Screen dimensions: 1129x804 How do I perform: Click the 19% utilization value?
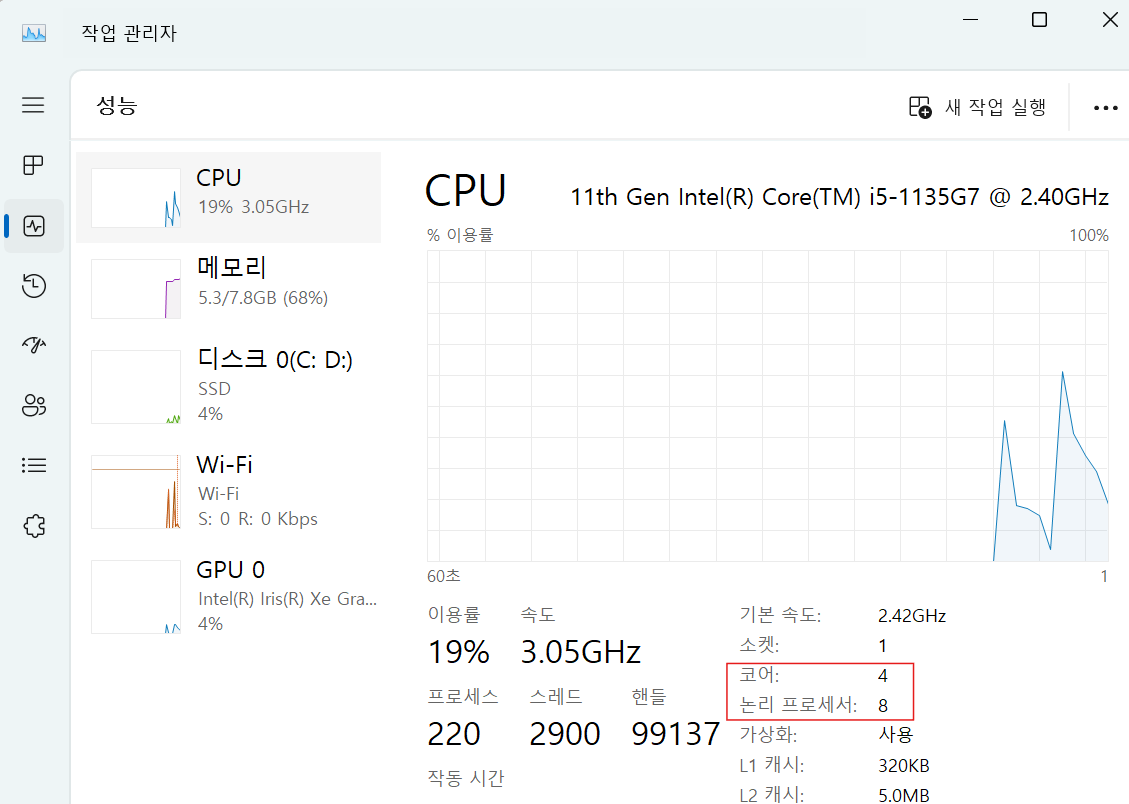click(459, 652)
